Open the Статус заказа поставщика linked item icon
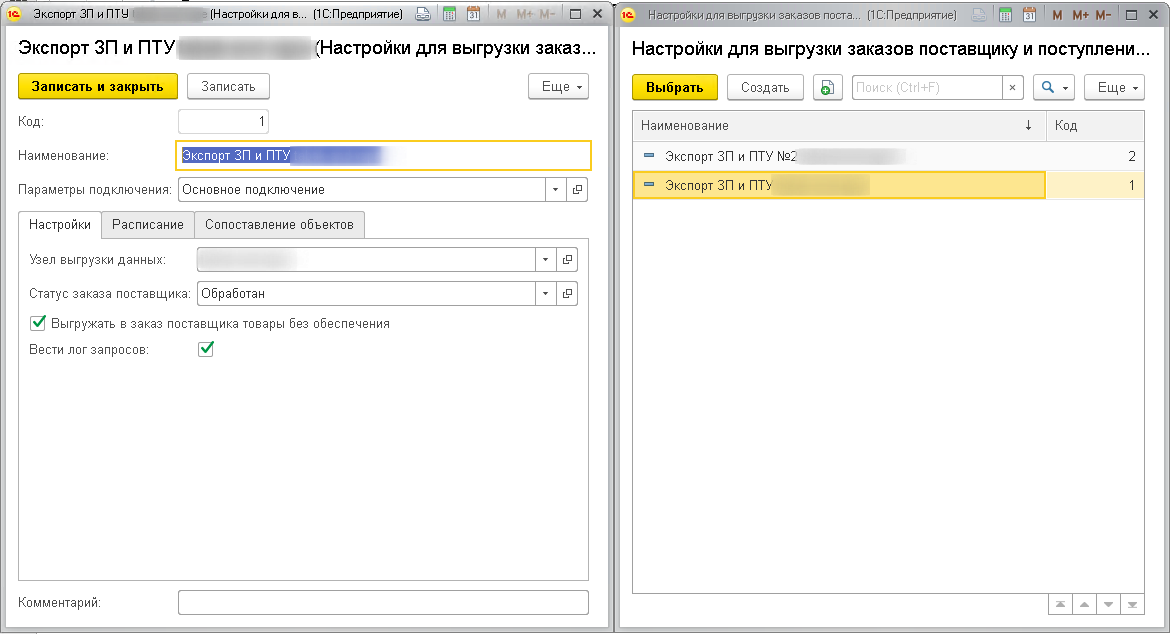The image size is (1171, 634). point(567,294)
